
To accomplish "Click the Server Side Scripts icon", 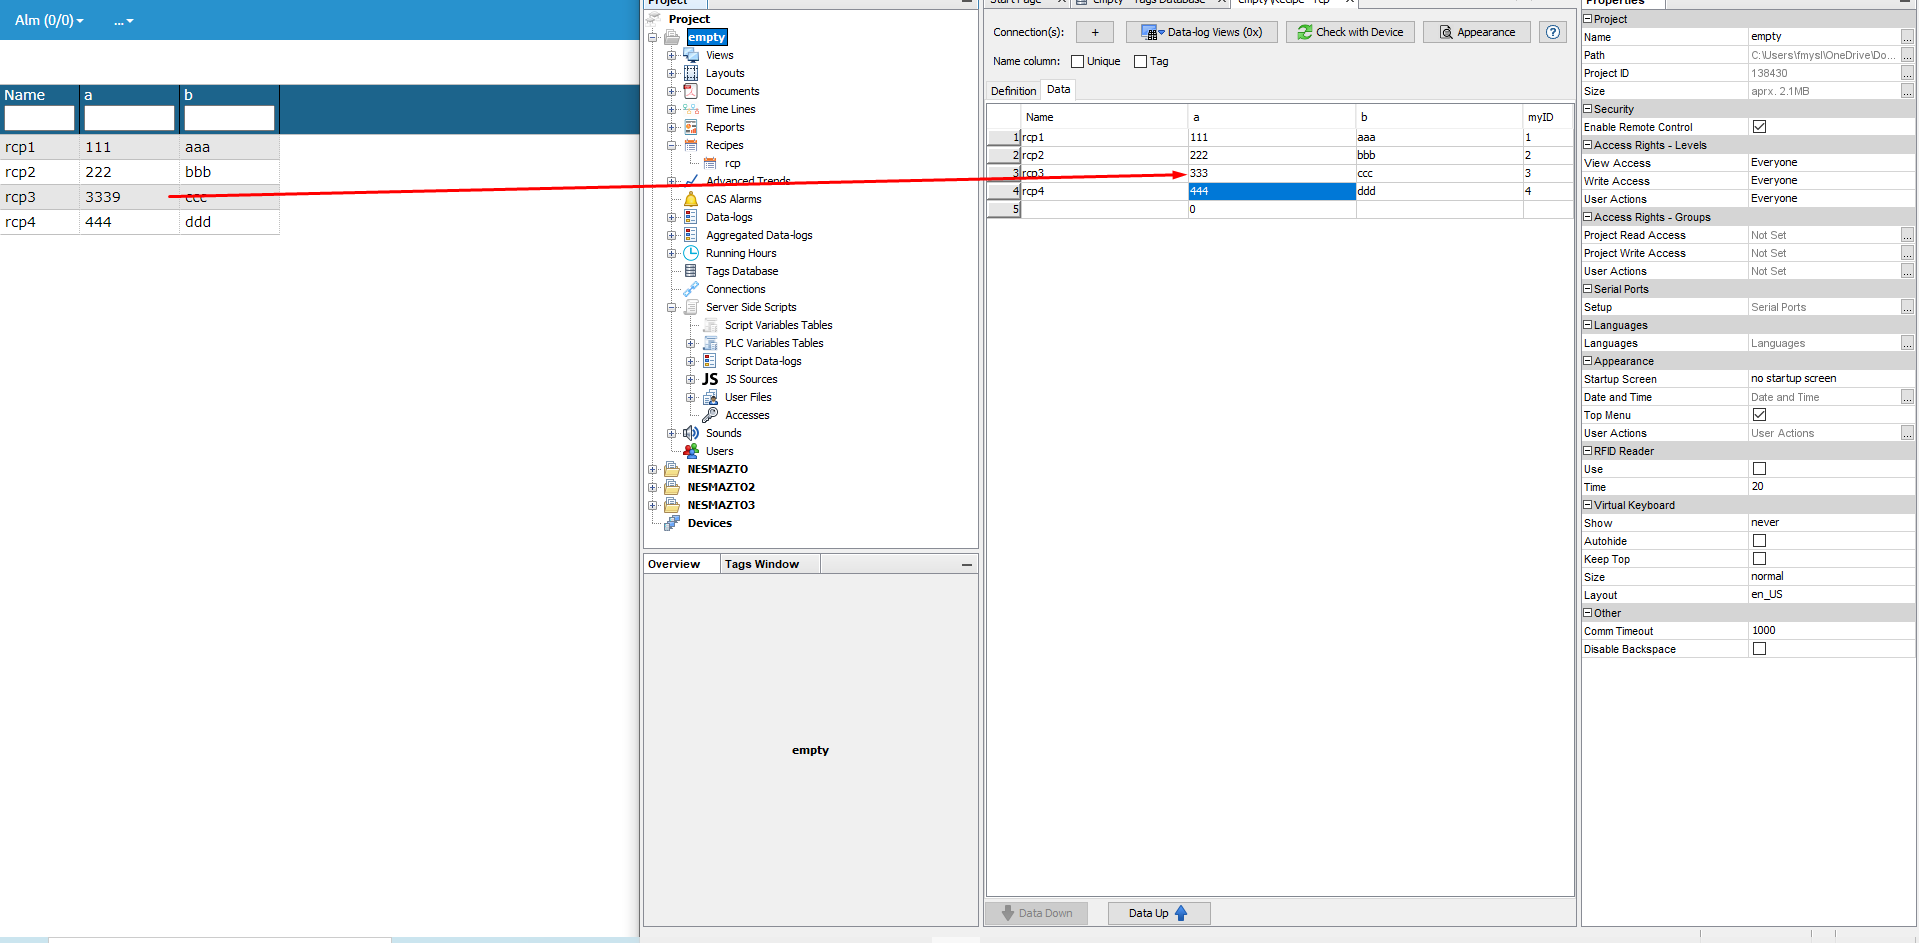I will 691,307.
